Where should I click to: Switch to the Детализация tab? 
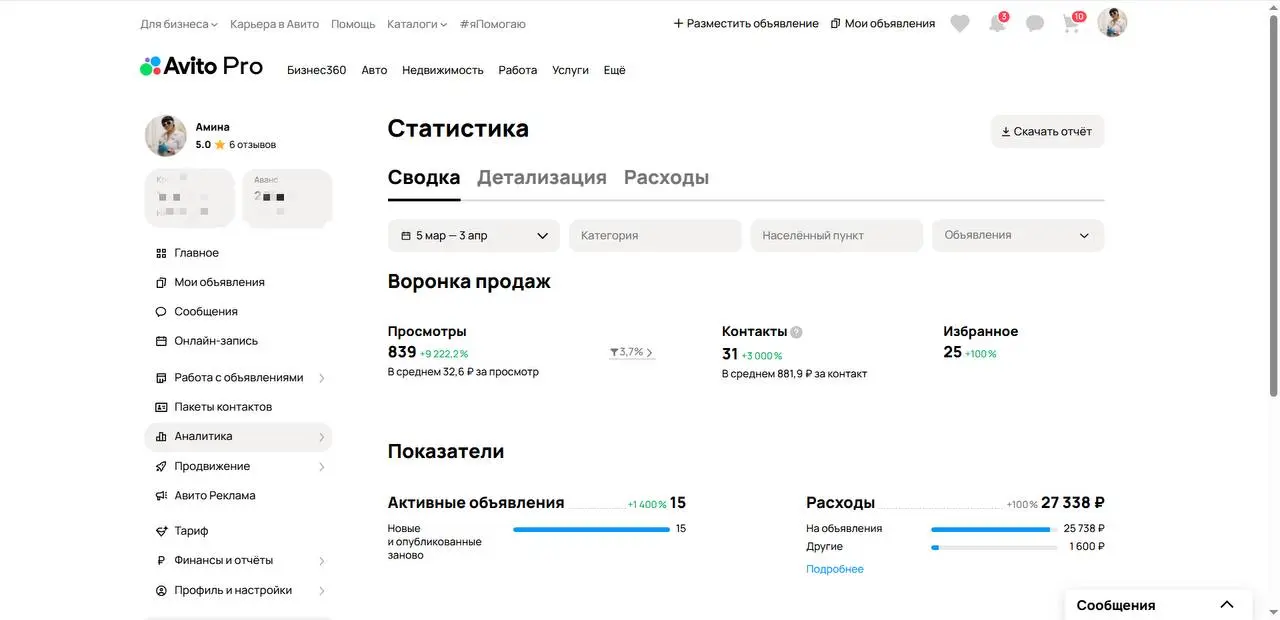click(542, 178)
